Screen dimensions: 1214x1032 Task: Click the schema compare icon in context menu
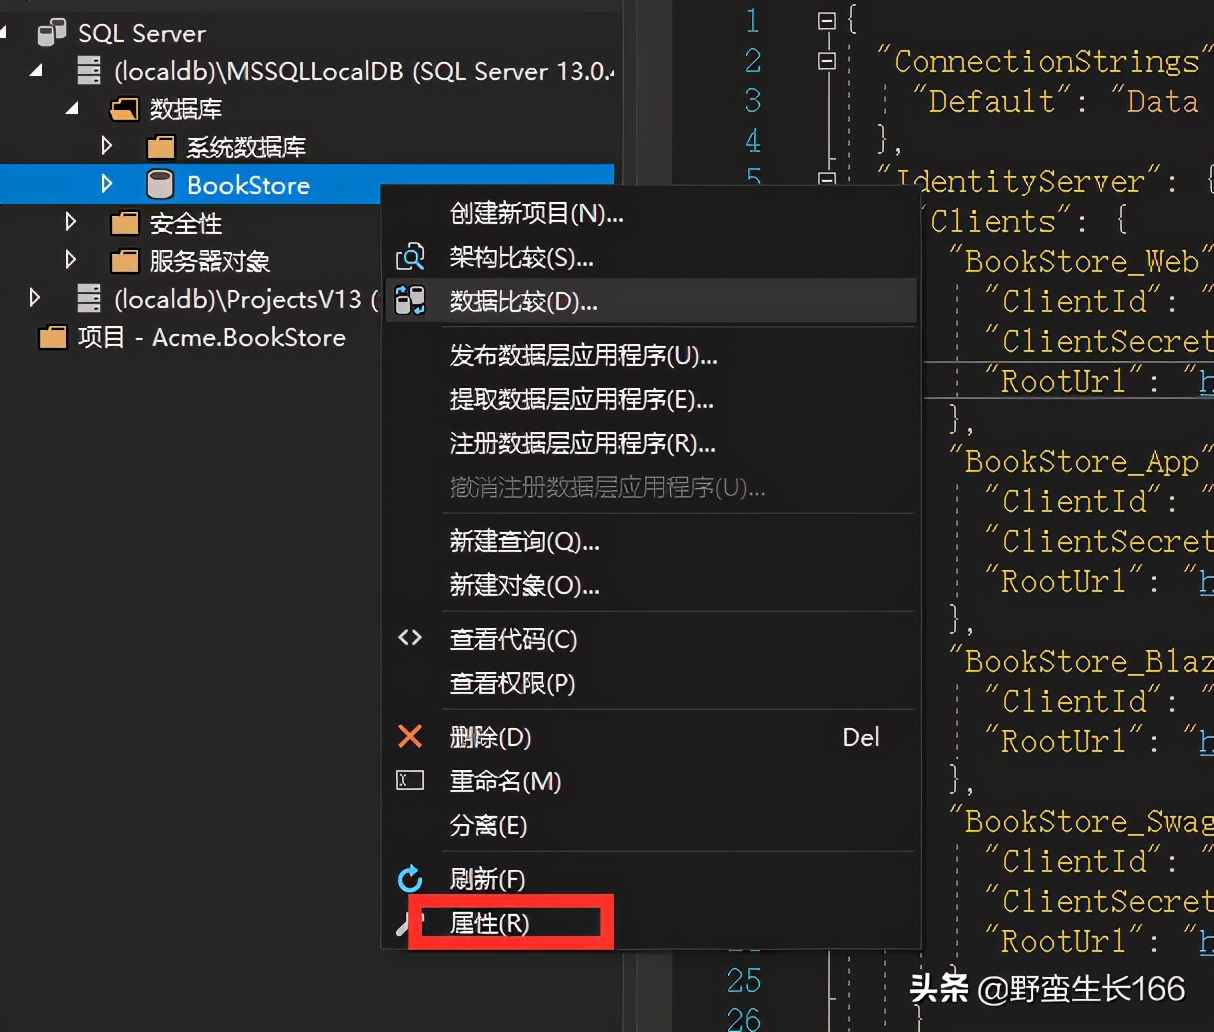(410, 258)
